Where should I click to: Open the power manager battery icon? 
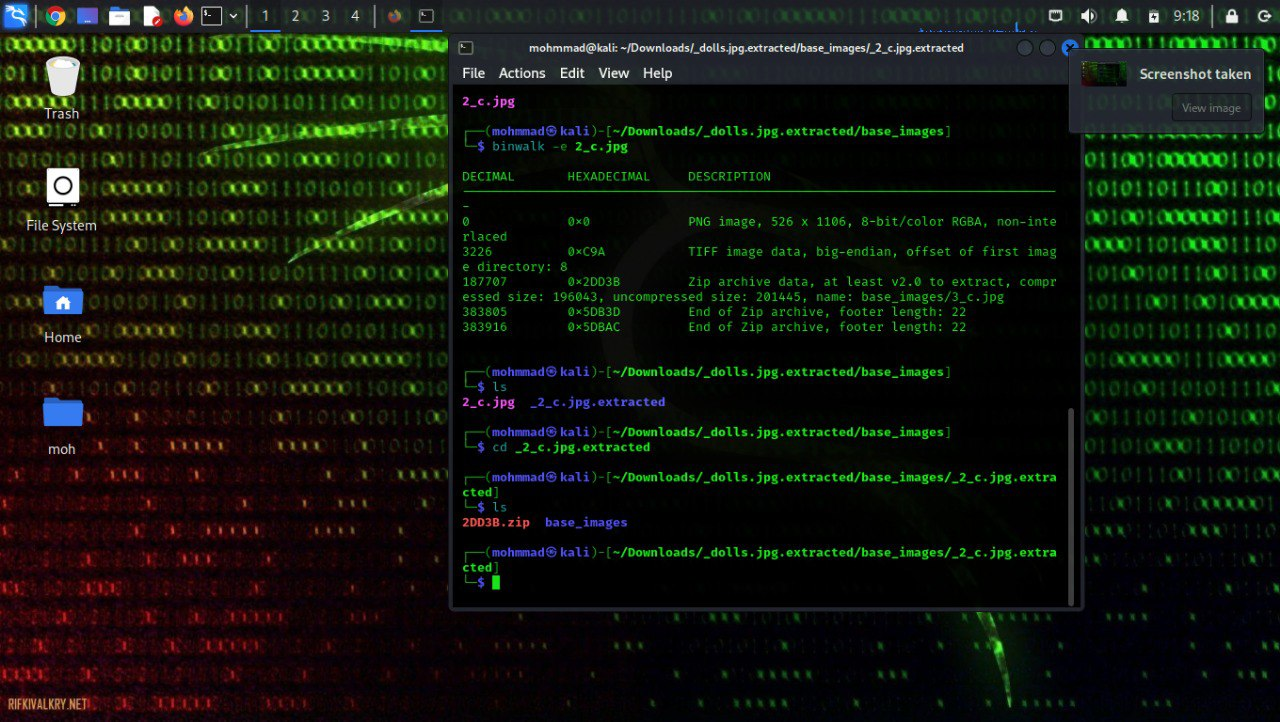pyautogui.click(x=1154, y=16)
